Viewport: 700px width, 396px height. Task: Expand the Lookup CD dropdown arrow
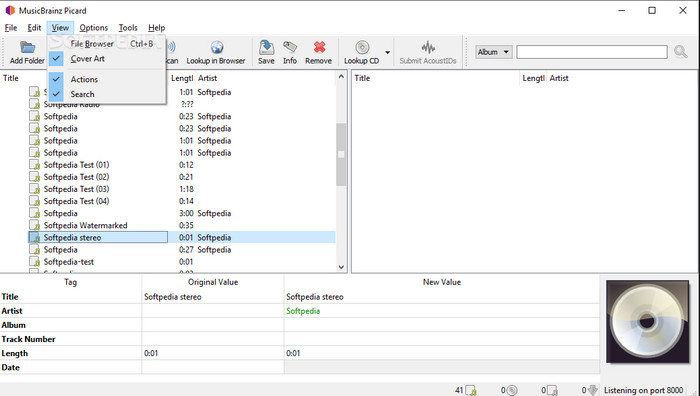tap(388, 52)
